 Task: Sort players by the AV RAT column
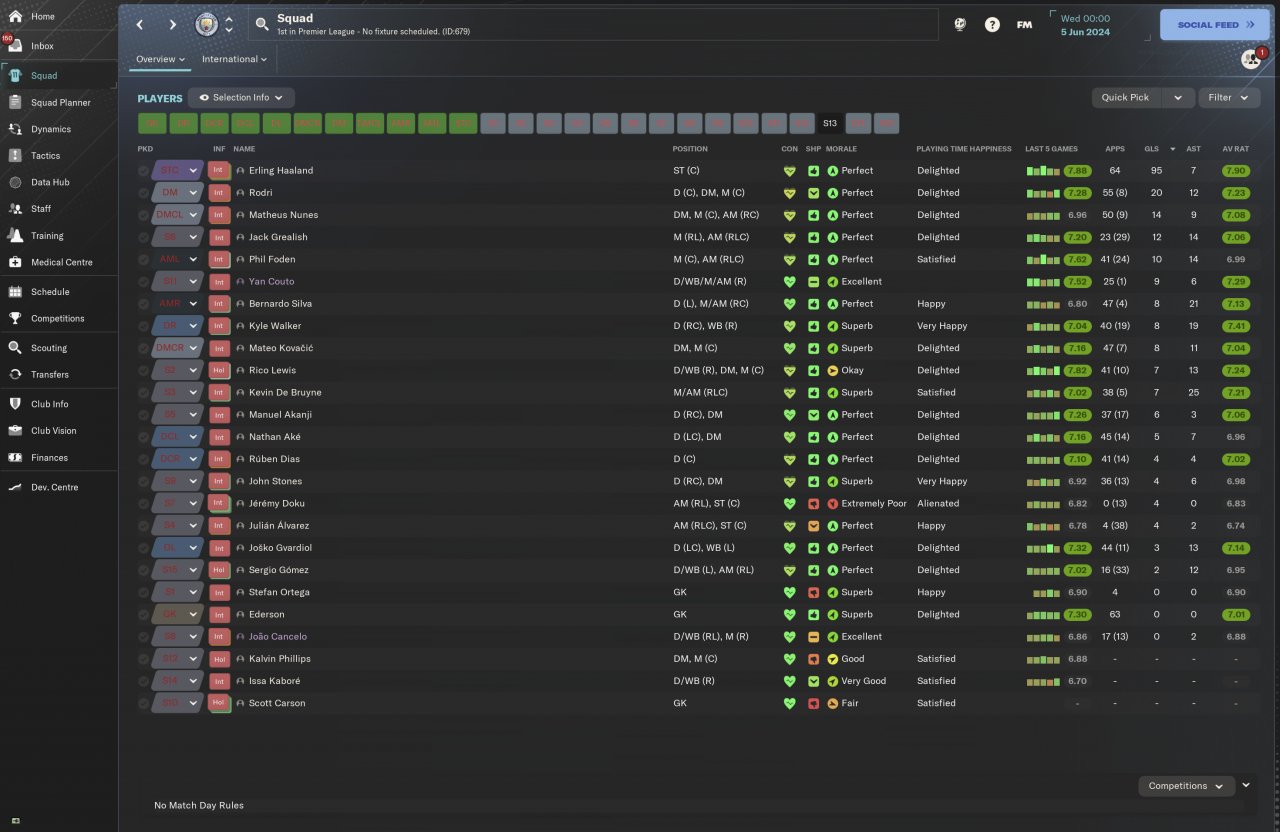[1236, 149]
